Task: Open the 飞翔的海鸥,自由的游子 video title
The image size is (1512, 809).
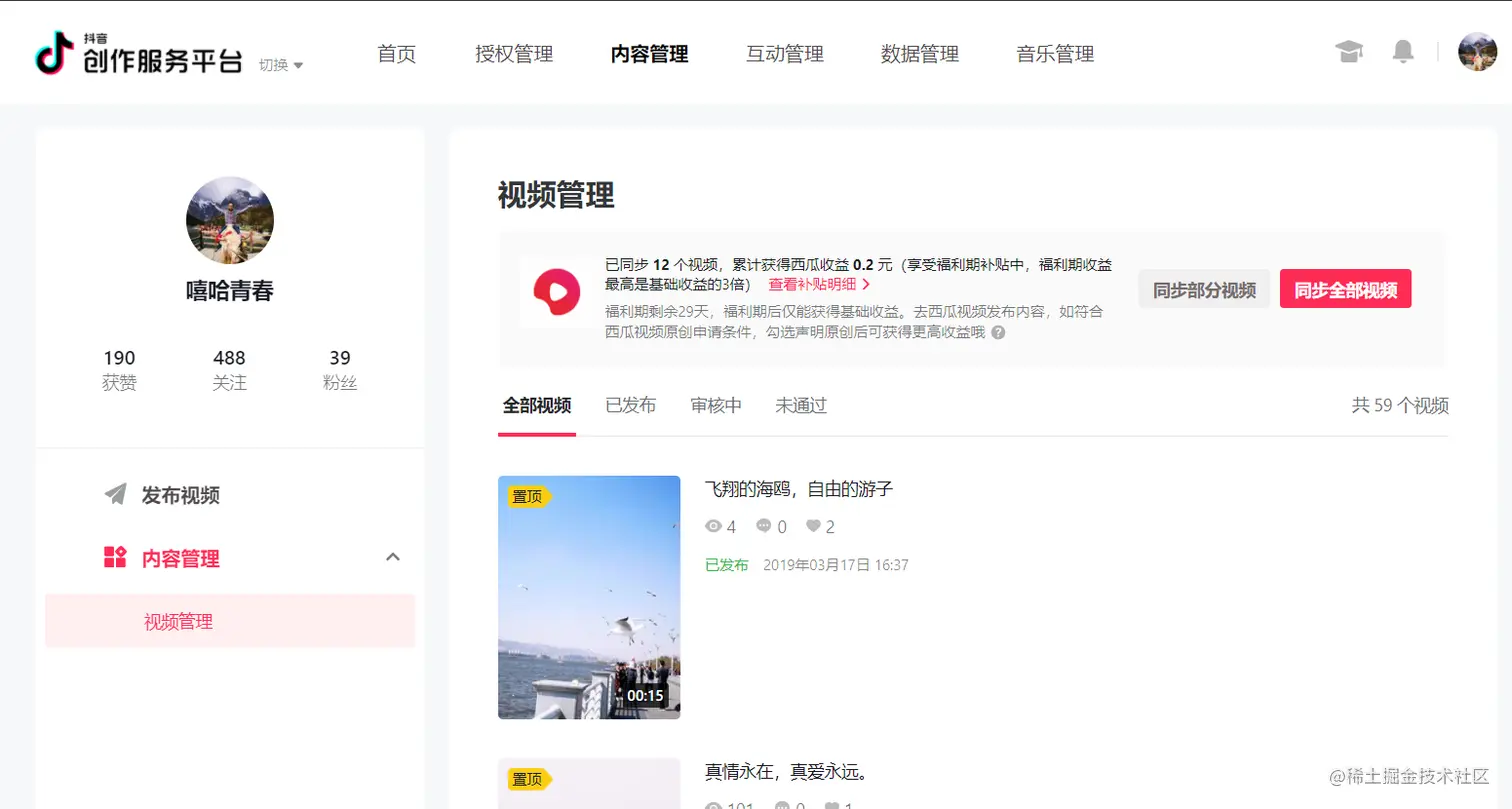Action: point(798,489)
